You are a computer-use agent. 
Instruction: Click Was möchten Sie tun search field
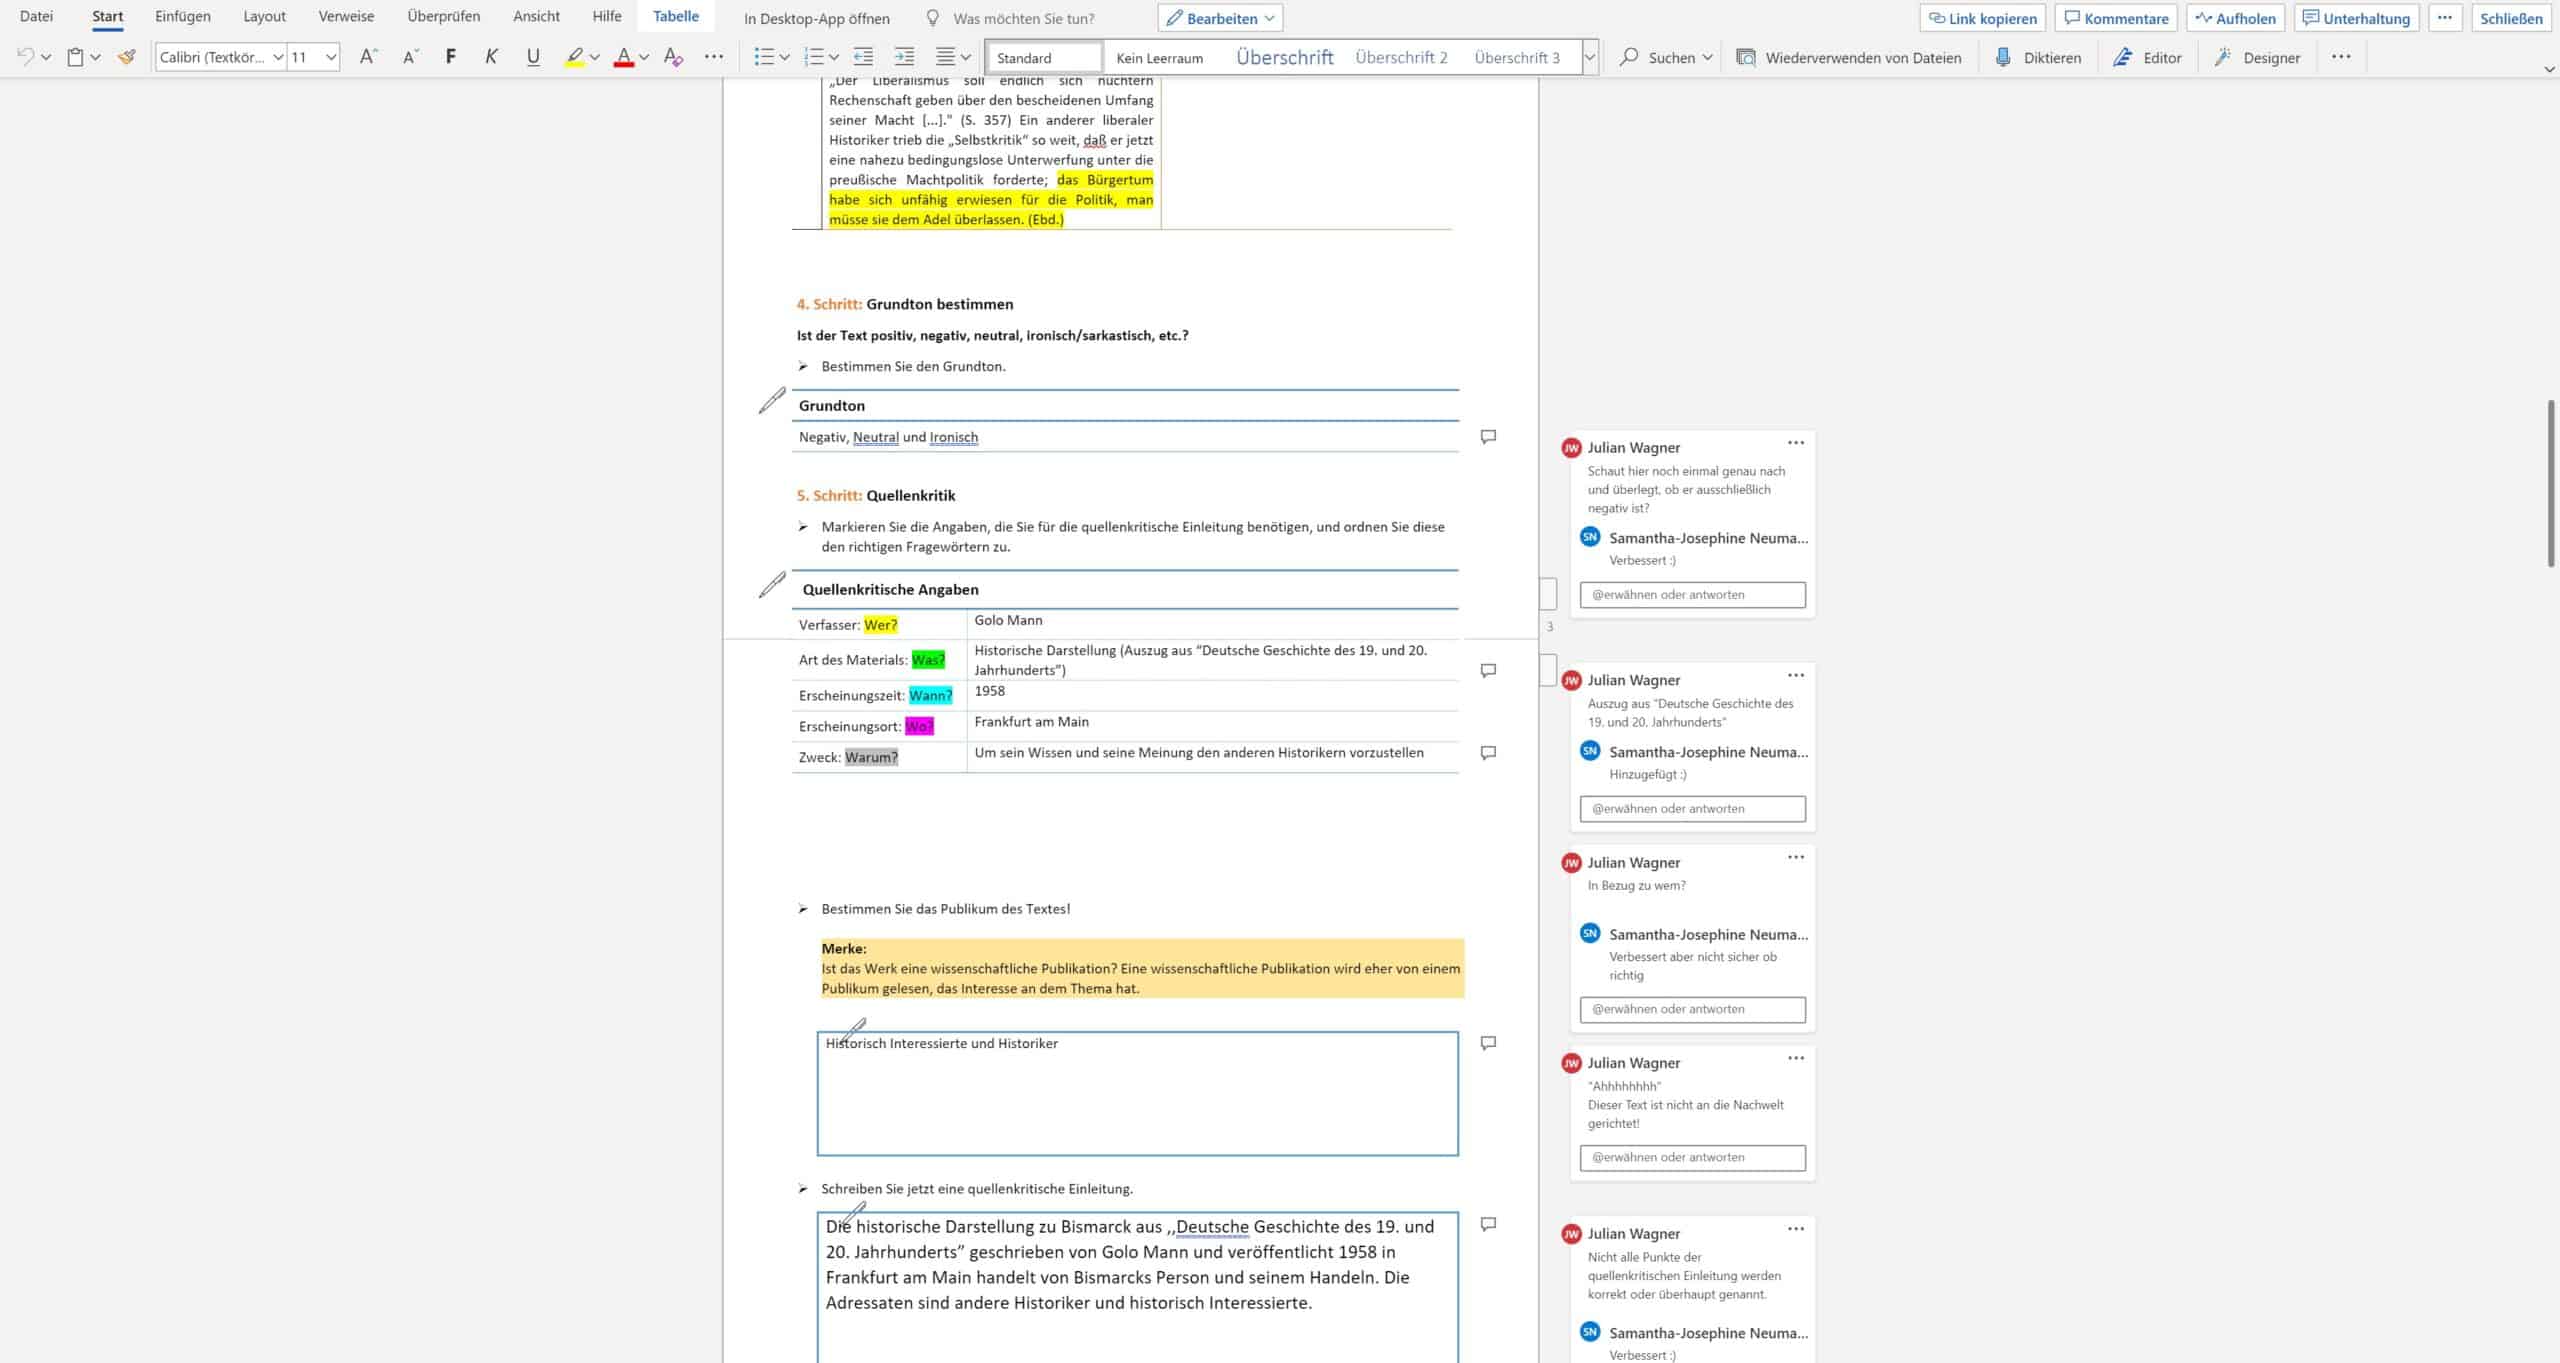1023,18
